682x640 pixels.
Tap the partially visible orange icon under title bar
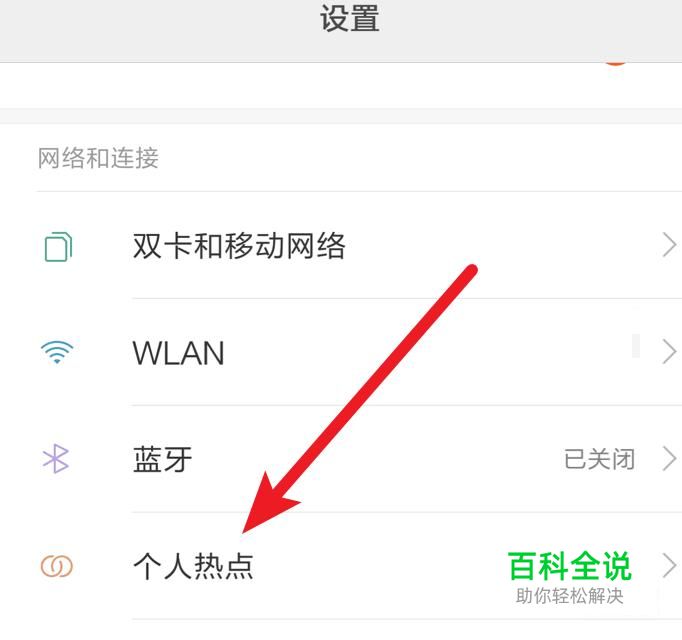615,64
